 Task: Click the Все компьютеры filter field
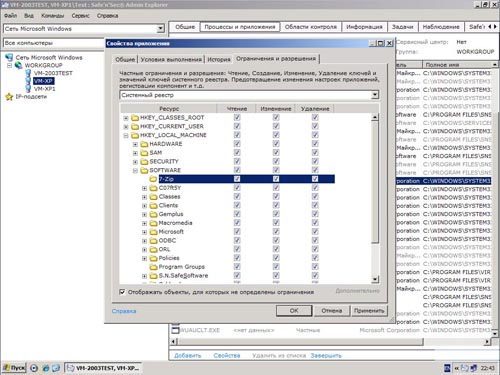tap(53, 43)
